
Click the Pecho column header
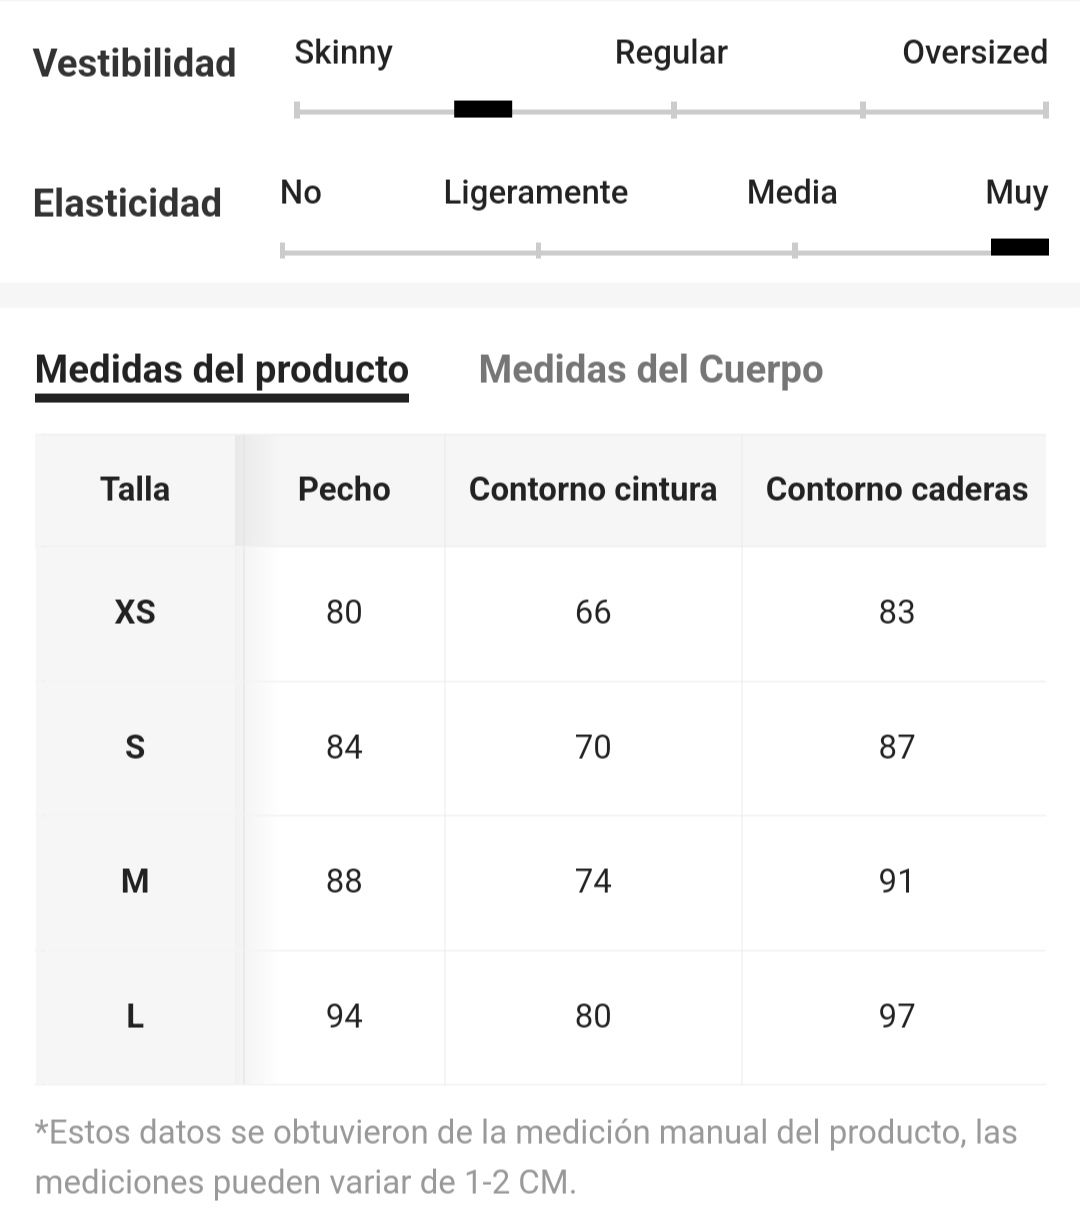coord(344,489)
